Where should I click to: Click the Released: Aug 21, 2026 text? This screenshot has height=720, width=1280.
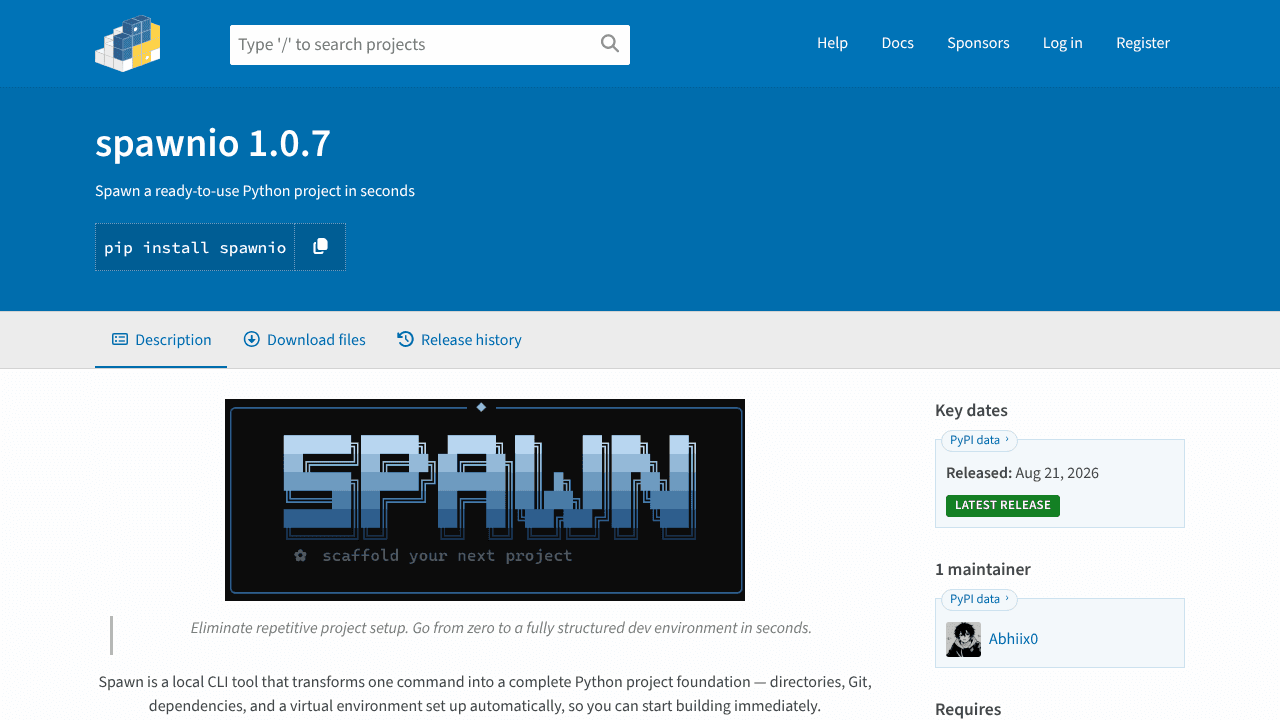pyautogui.click(x=1022, y=473)
